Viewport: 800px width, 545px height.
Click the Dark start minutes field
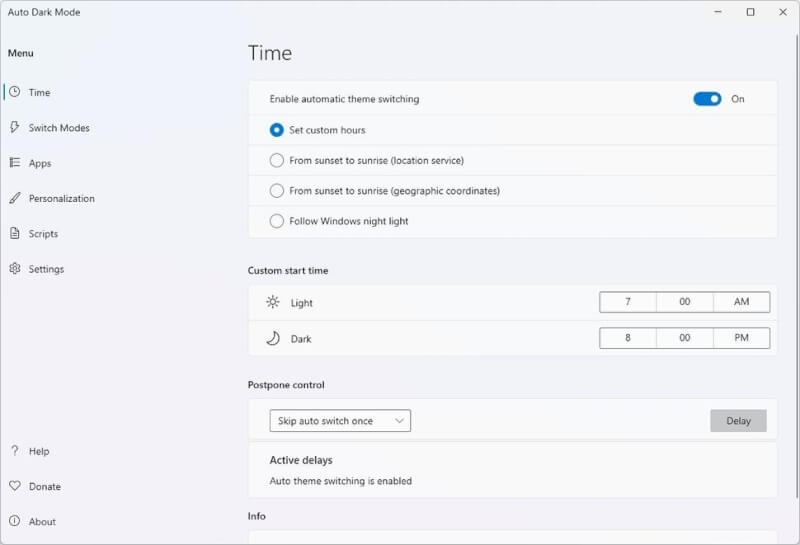pos(685,338)
